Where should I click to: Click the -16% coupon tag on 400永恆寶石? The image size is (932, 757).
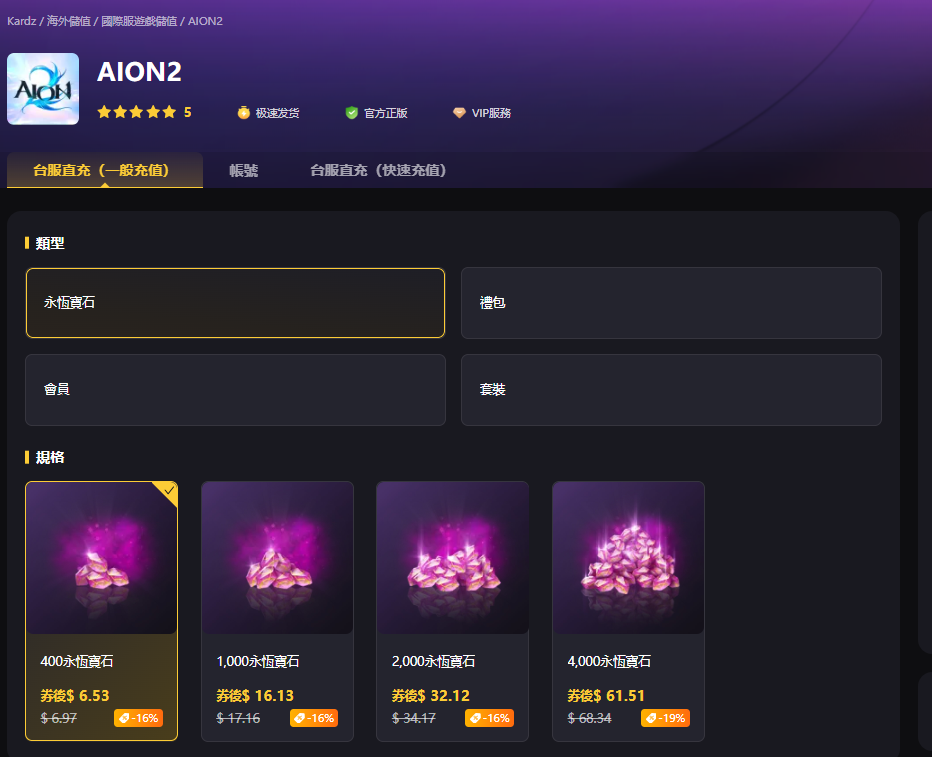point(138,718)
